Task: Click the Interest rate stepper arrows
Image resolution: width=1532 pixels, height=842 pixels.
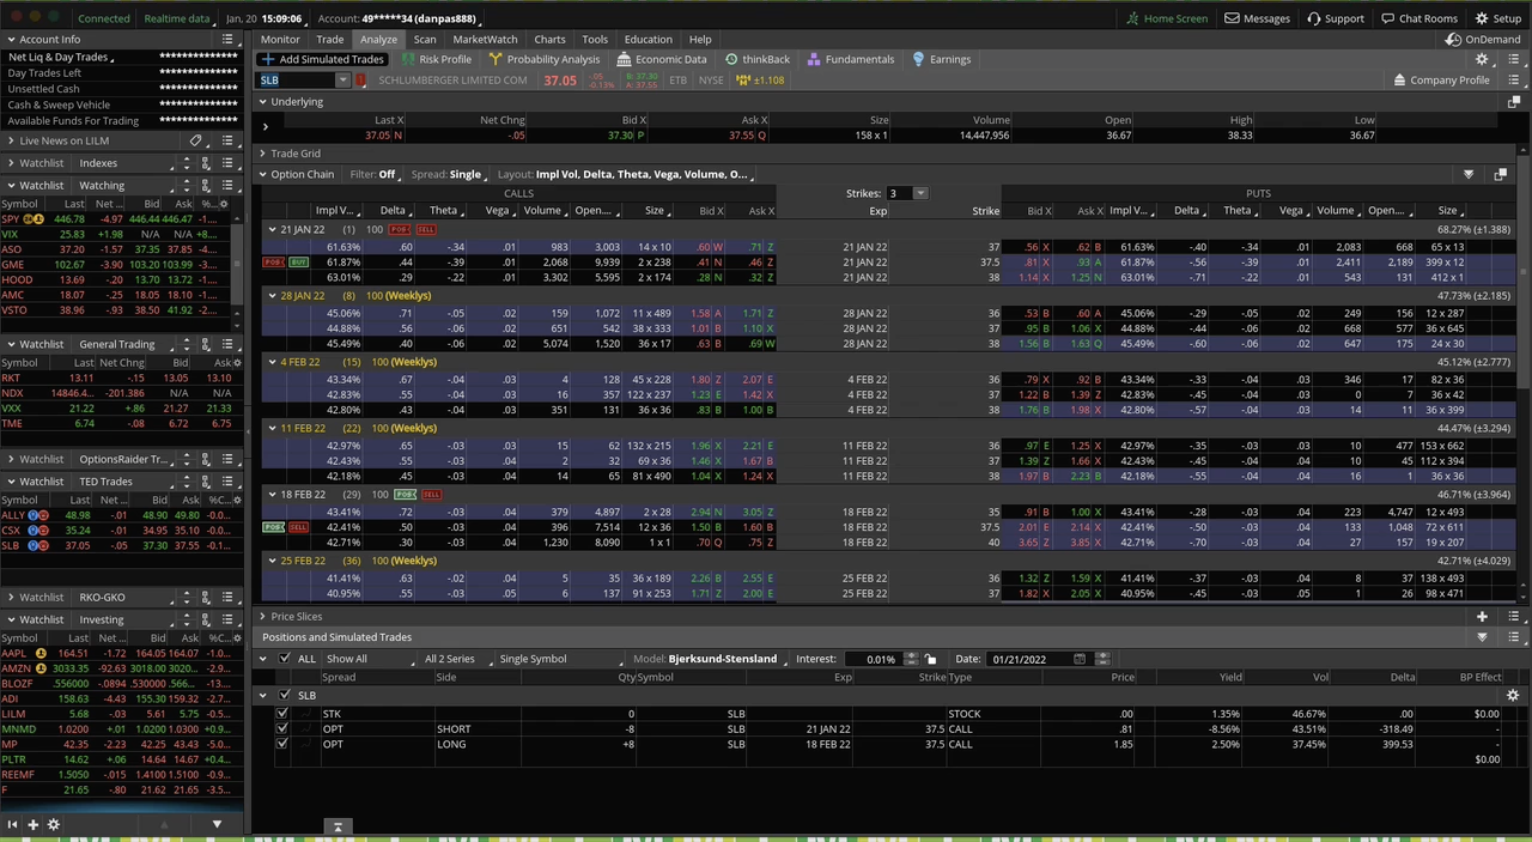Action: click(911, 659)
